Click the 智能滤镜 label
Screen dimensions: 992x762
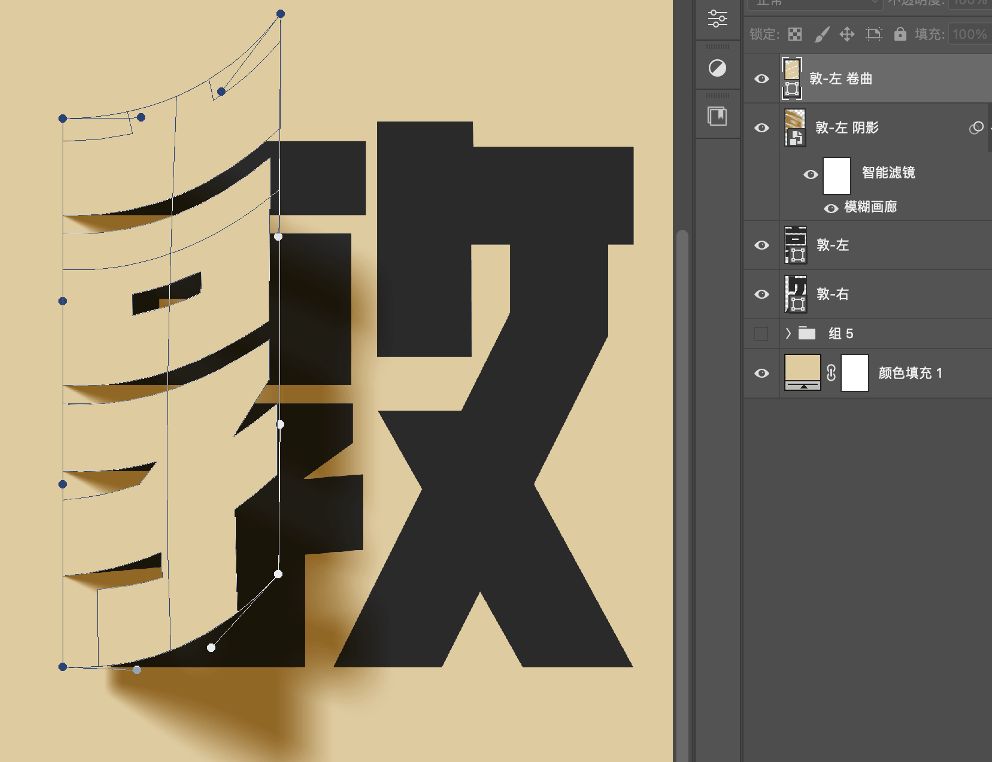point(888,172)
